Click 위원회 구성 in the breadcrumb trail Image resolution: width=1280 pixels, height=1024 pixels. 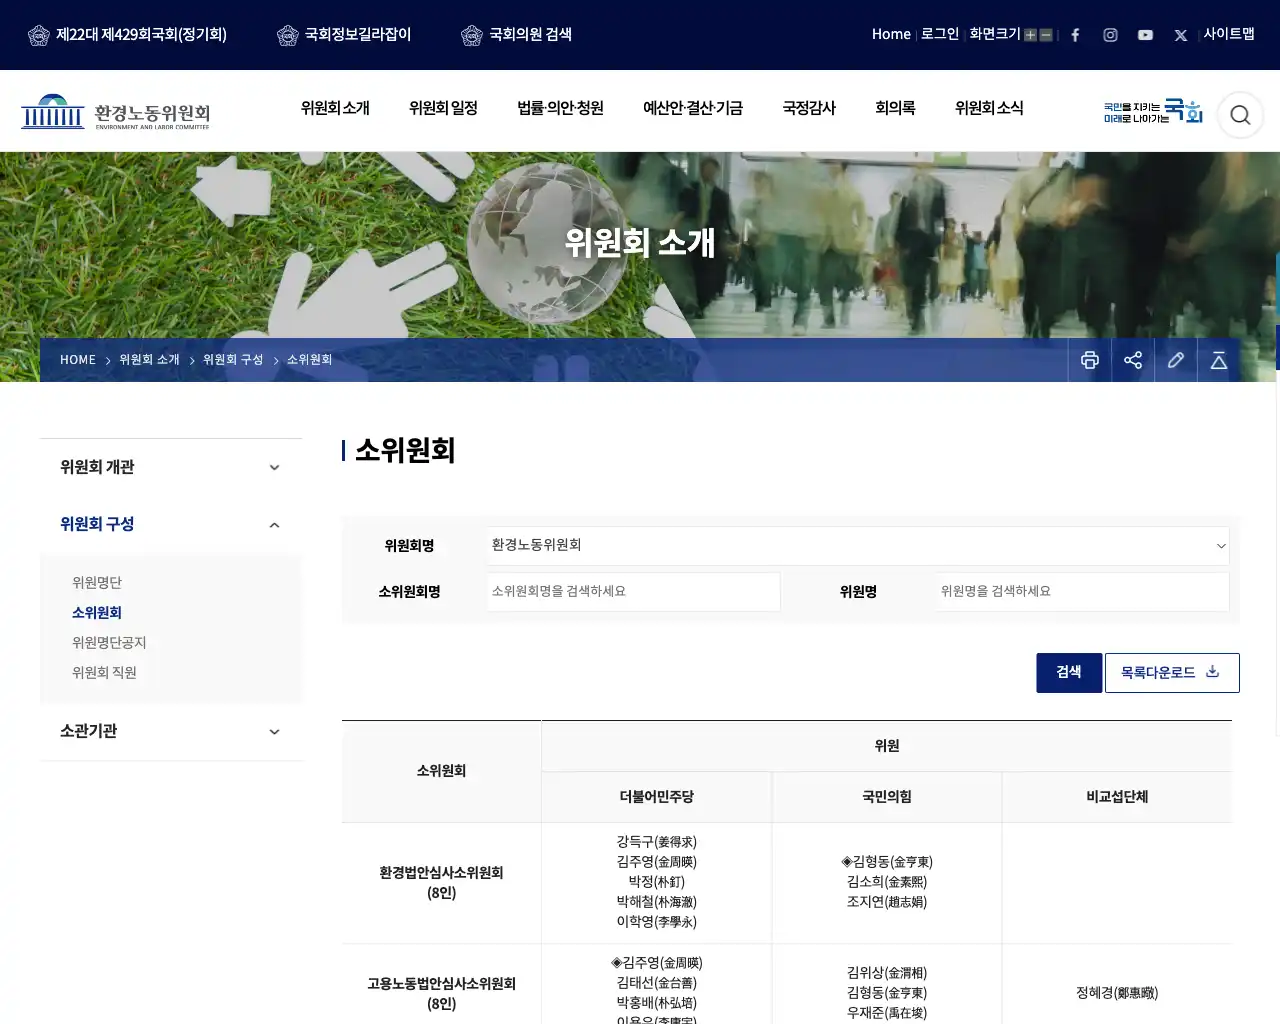pos(233,360)
